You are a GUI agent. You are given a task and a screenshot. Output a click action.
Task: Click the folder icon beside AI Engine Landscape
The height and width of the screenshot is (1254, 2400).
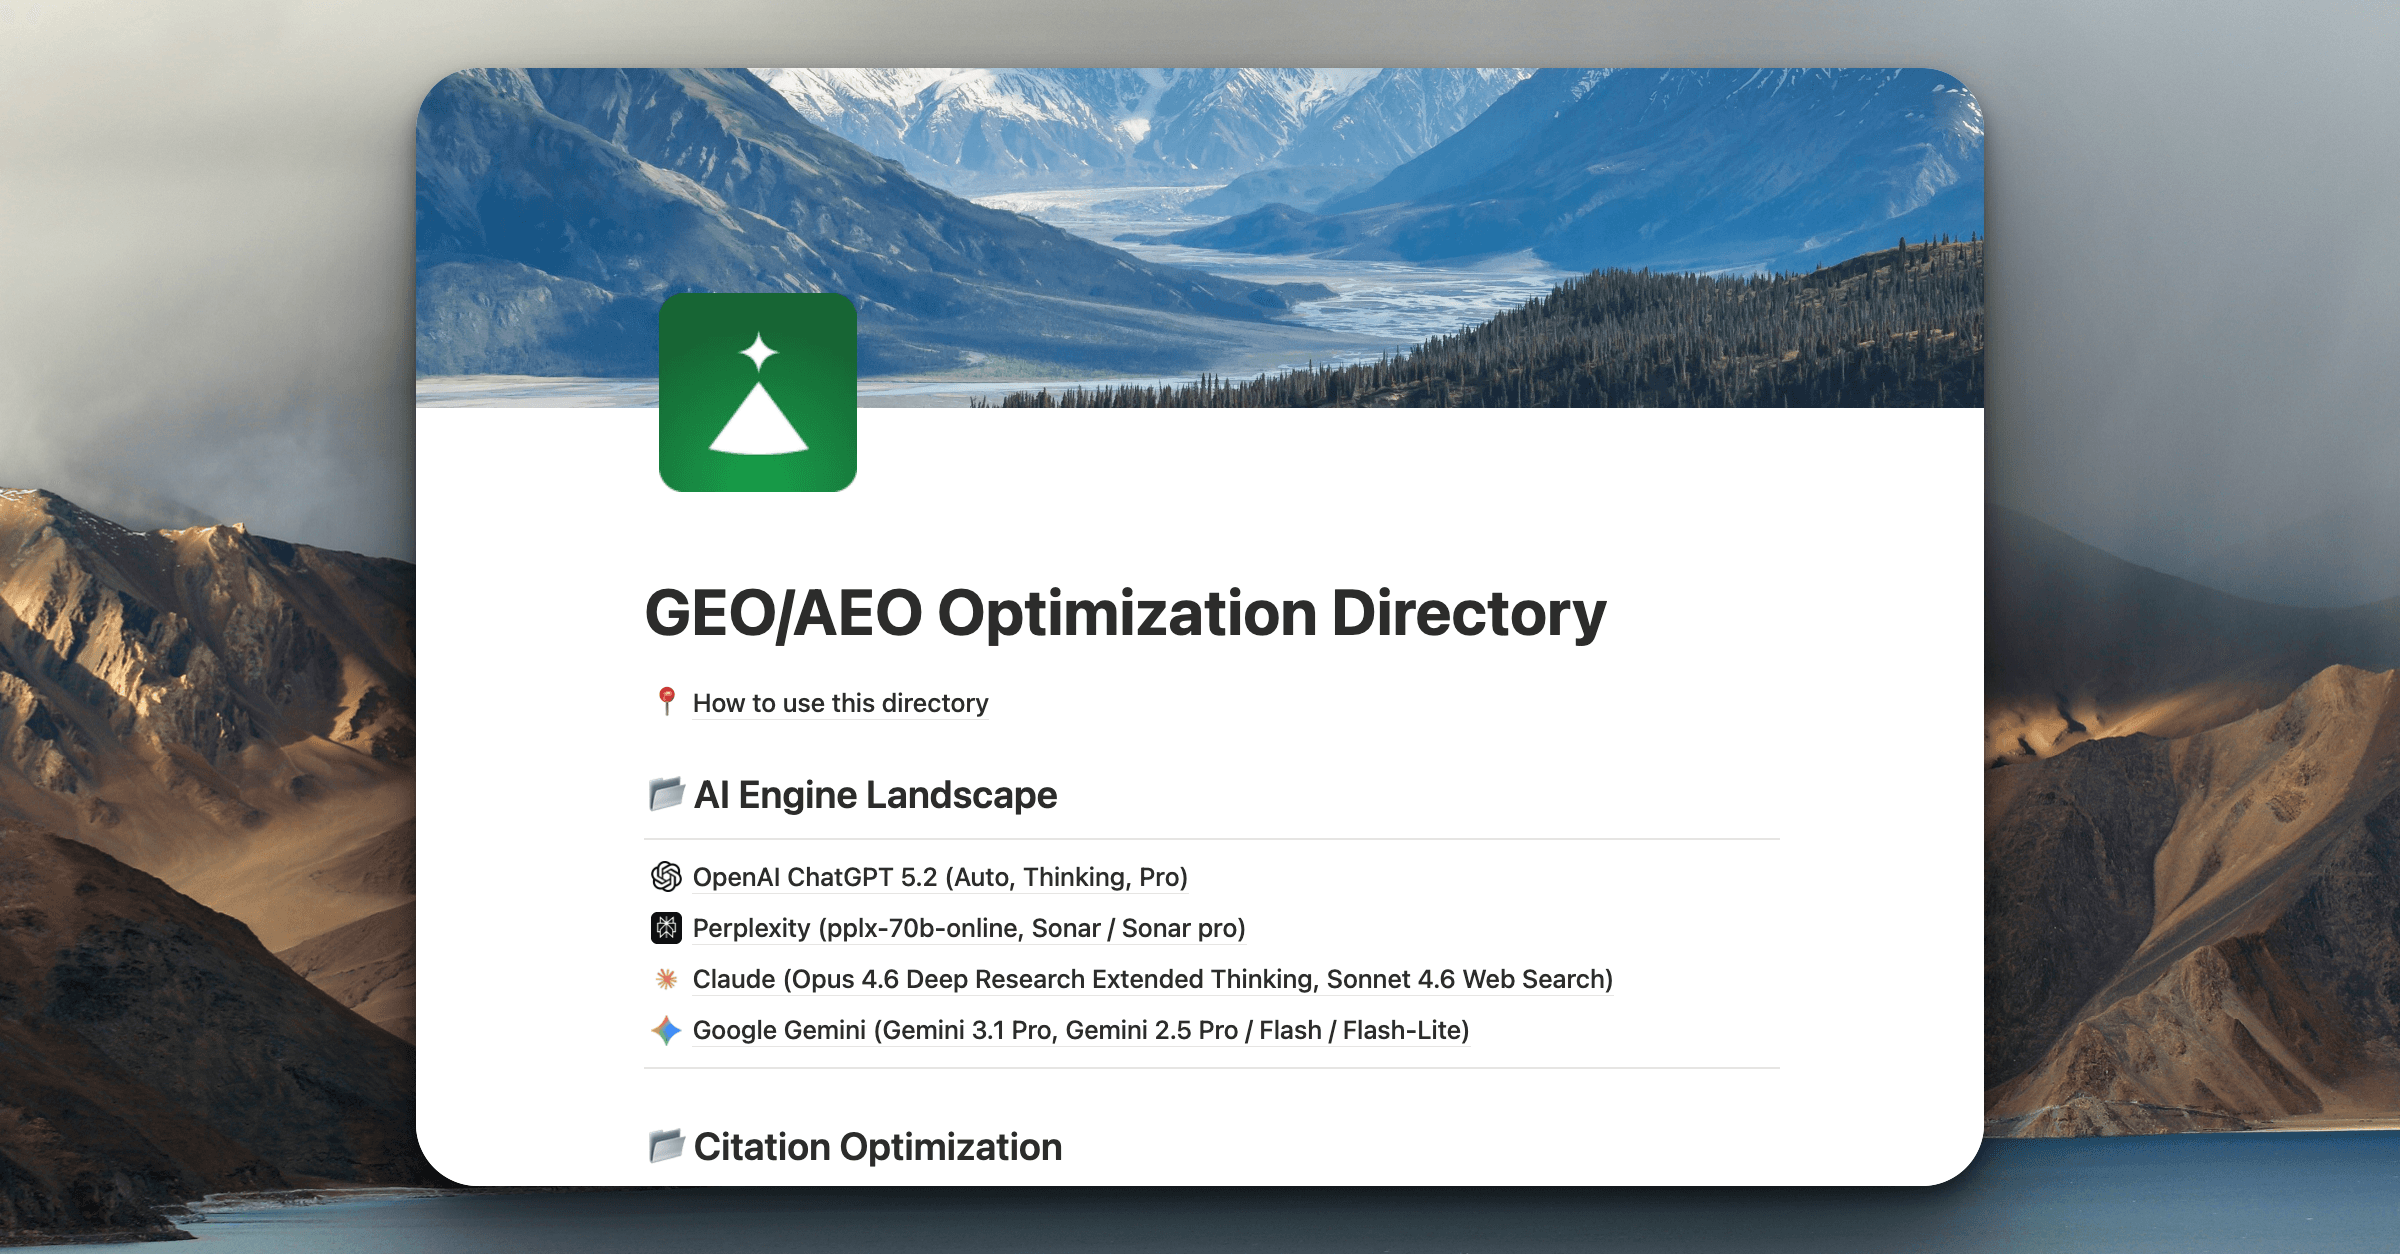pos(666,794)
